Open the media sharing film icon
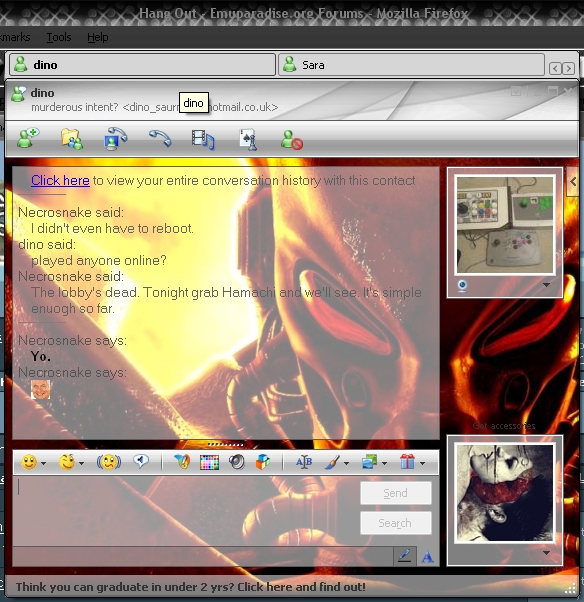This screenshot has height=602, width=584. coord(203,139)
